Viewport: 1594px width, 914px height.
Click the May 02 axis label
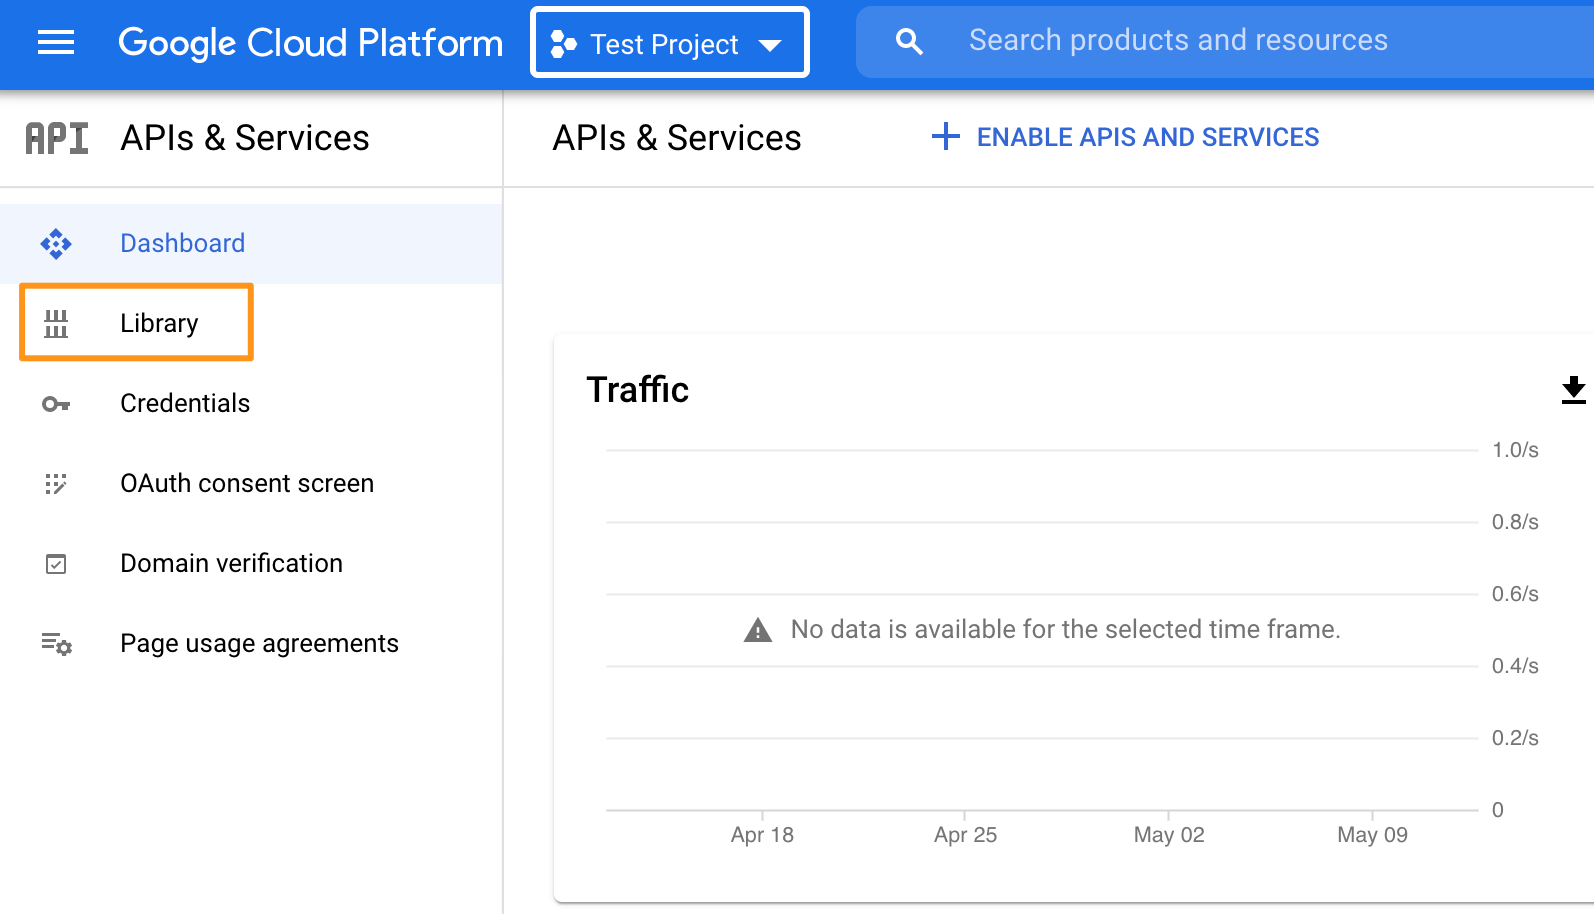click(1169, 835)
